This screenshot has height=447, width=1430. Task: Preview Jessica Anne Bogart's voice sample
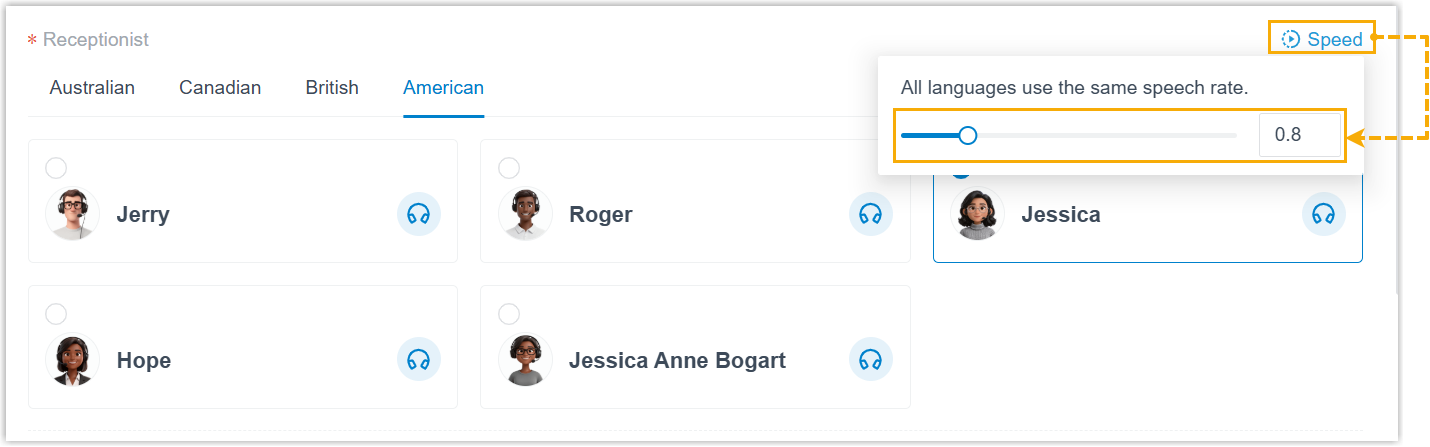(x=871, y=360)
